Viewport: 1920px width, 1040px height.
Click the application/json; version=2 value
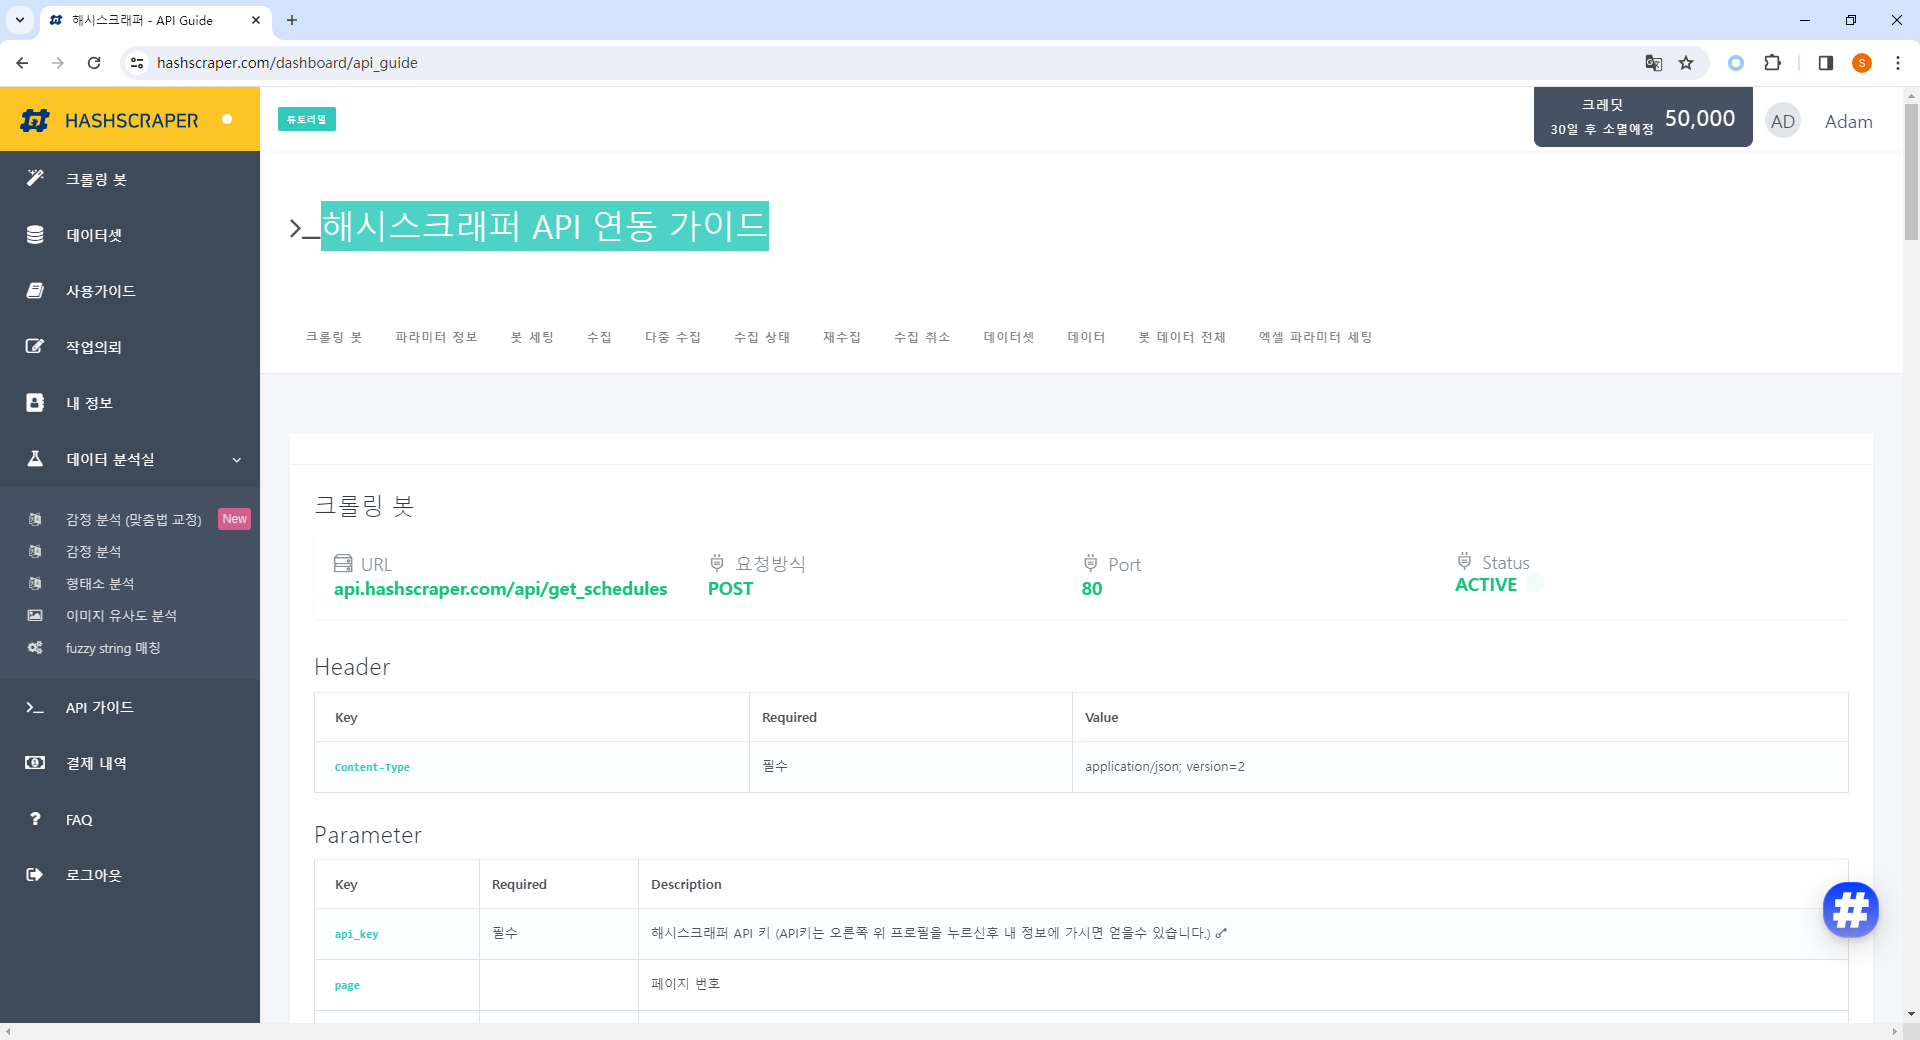pos(1165,767)
